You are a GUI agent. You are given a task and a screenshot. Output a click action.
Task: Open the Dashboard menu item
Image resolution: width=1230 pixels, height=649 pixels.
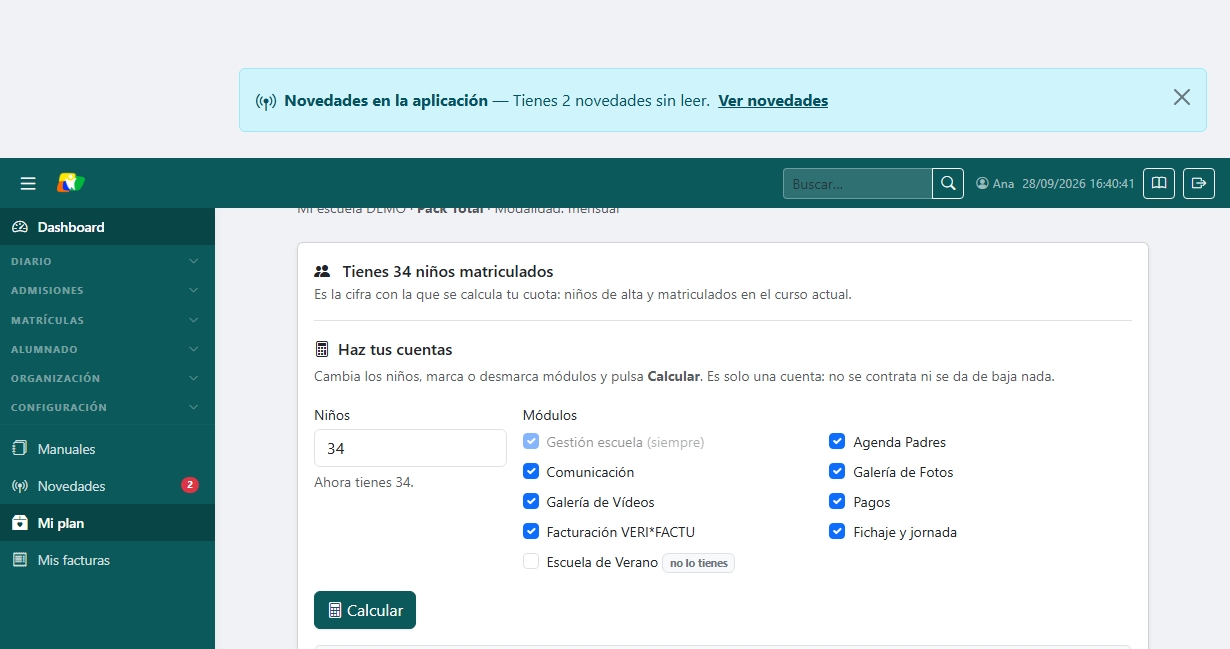coord(107,227)
